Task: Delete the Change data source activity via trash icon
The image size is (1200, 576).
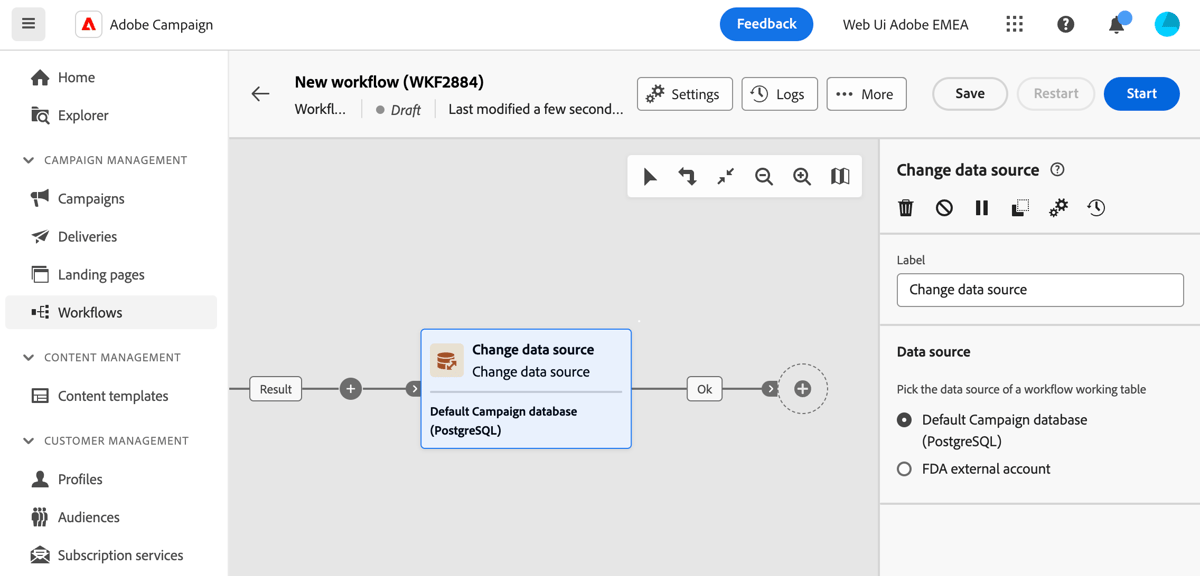Action: pos(905,207)
